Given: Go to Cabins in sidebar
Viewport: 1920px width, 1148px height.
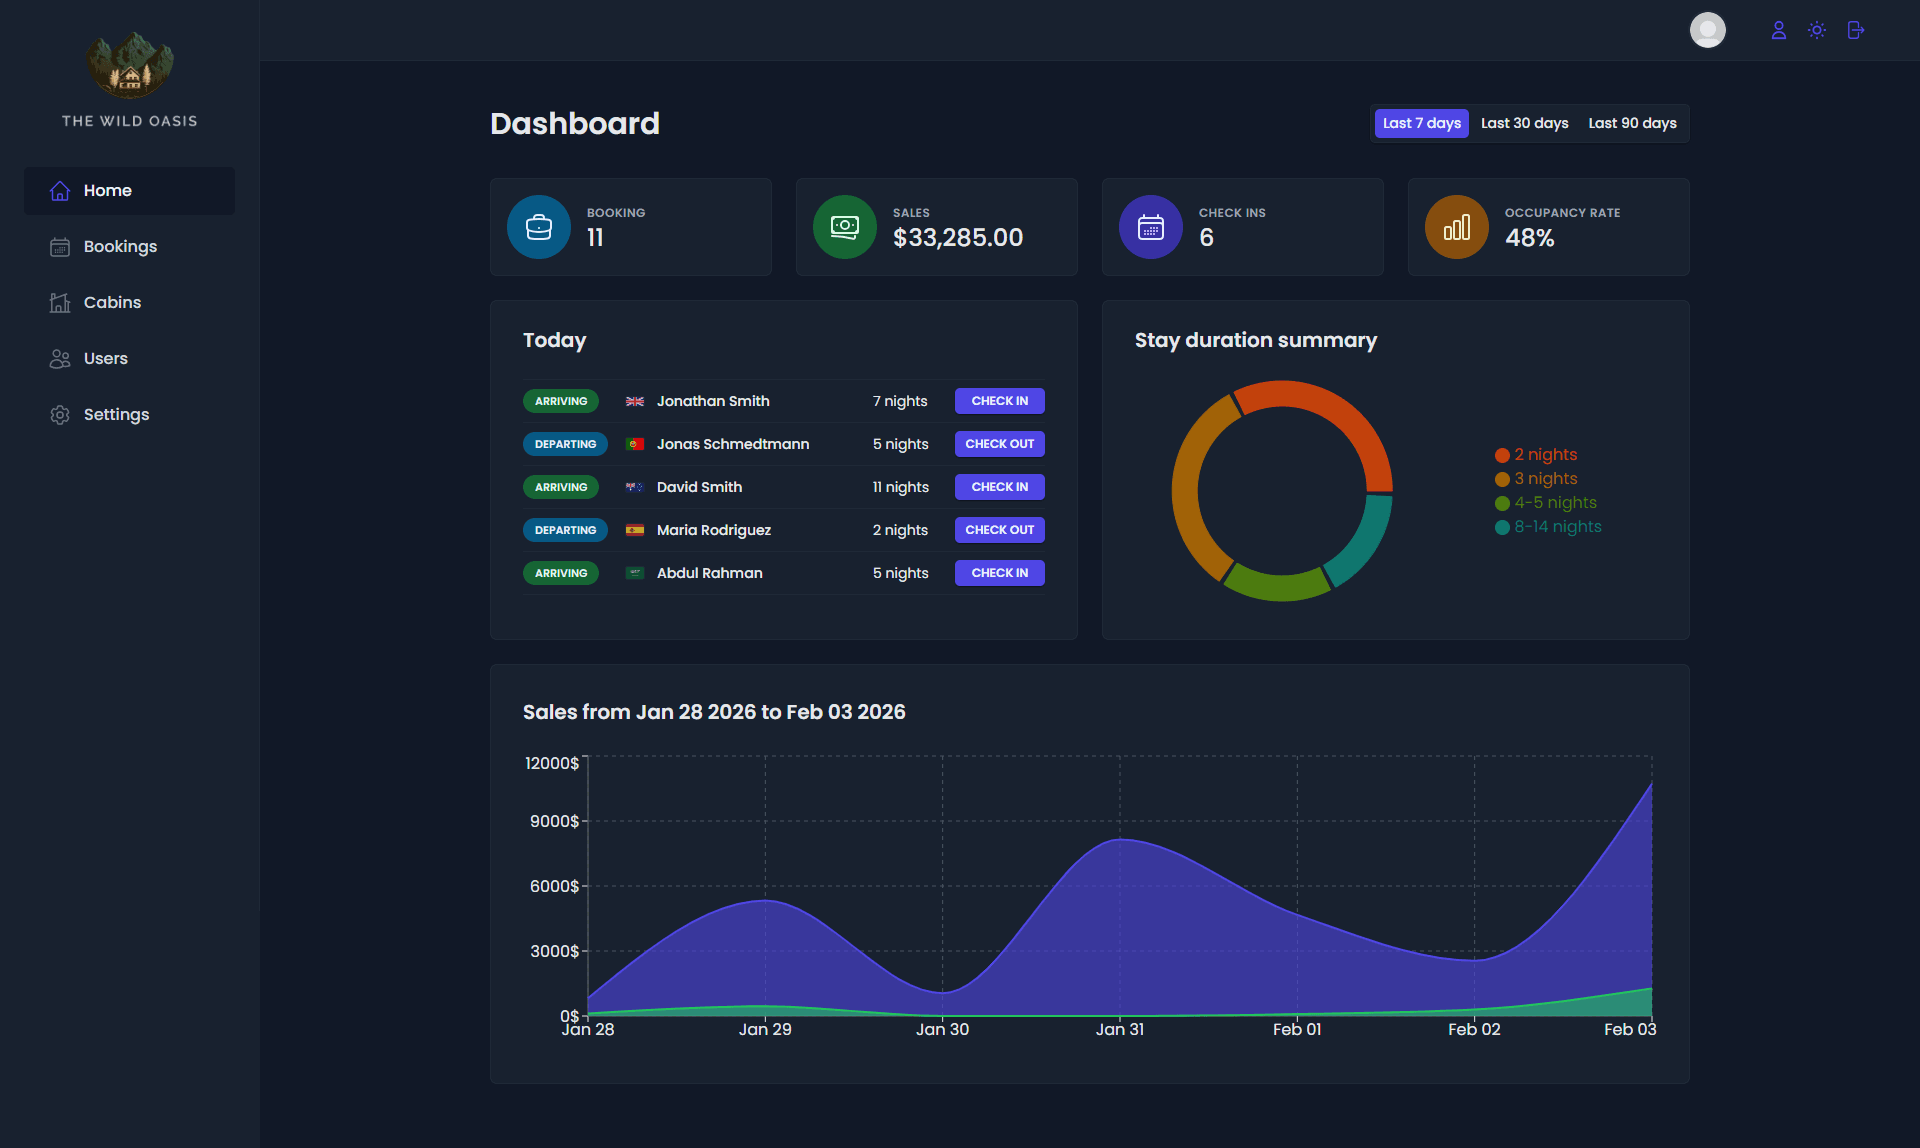Looking at the screenshot, I should click(x=112, y=302).
